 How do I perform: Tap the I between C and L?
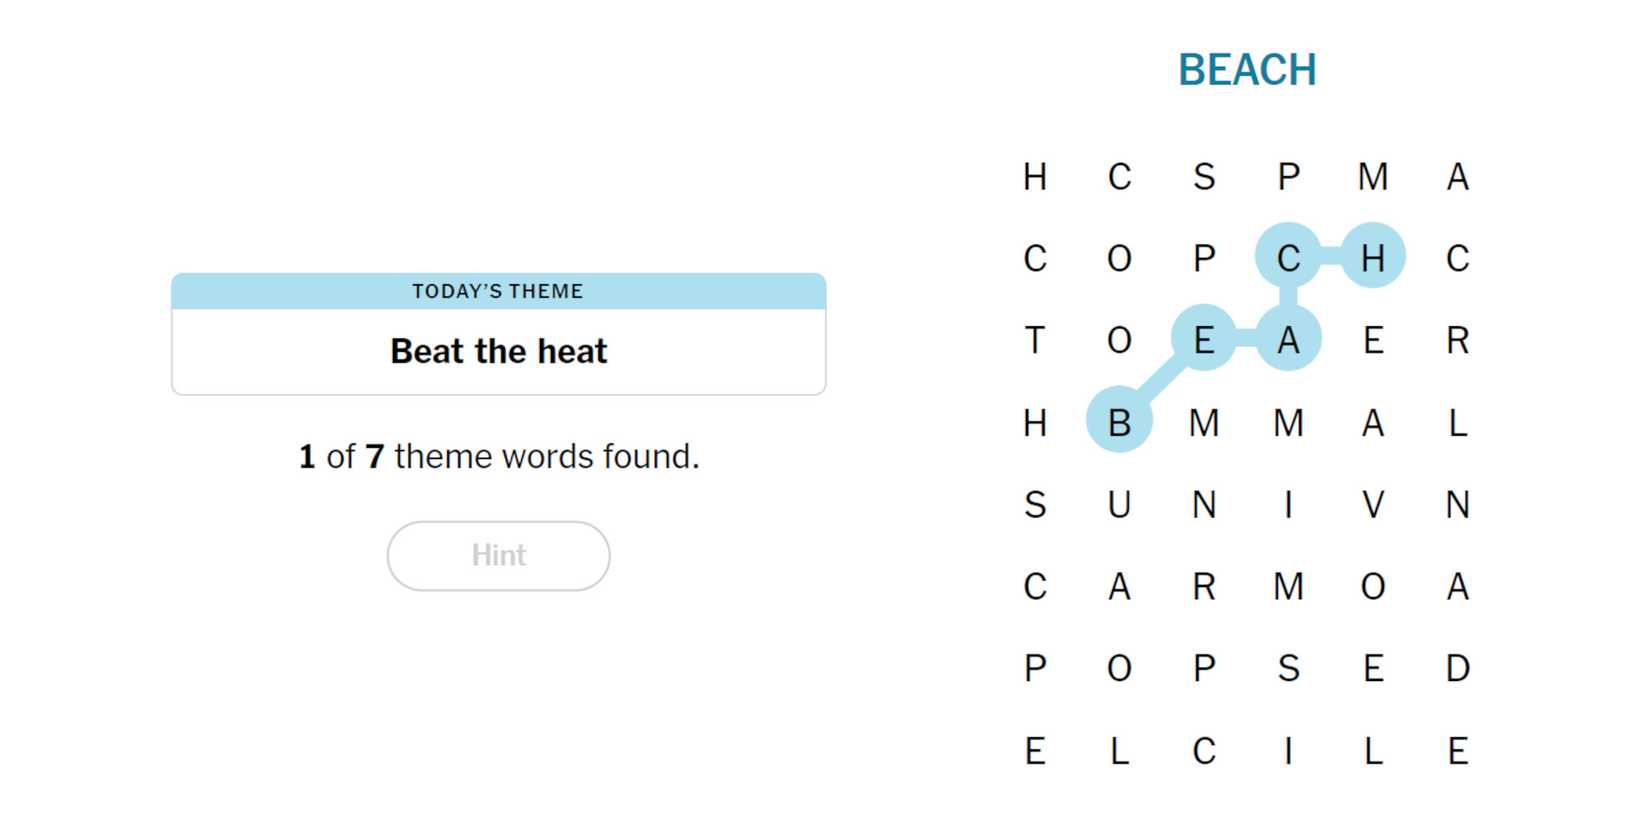[1288, 750]
